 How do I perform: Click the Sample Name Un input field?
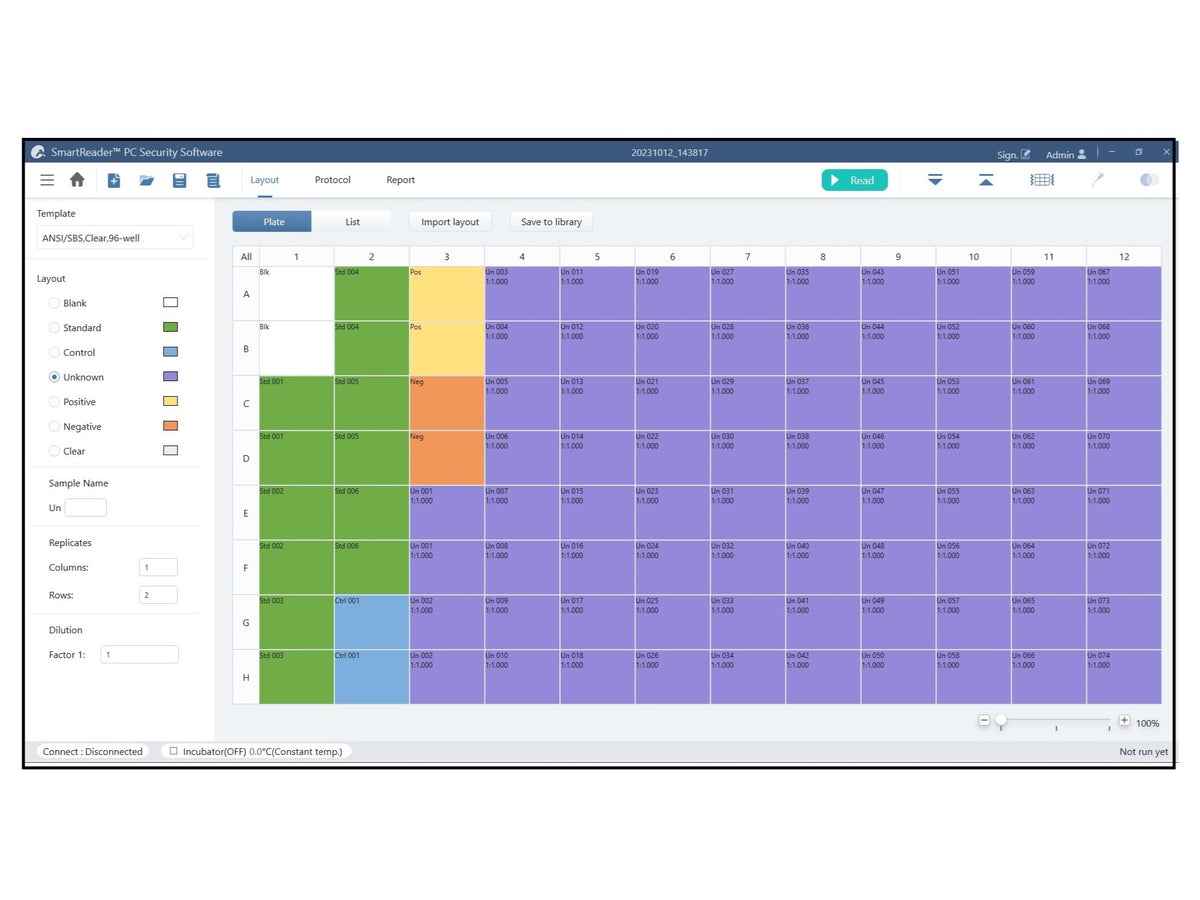[x=85, y=508]
